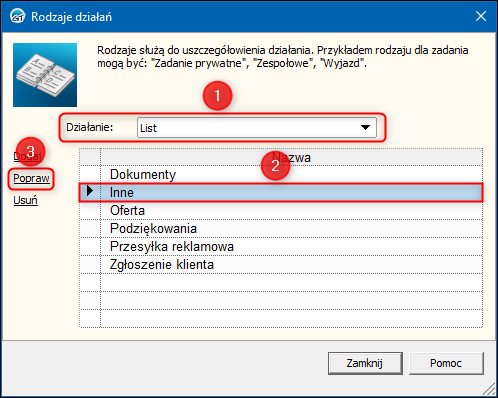Close the Rodzaje działań dialog

481,16
